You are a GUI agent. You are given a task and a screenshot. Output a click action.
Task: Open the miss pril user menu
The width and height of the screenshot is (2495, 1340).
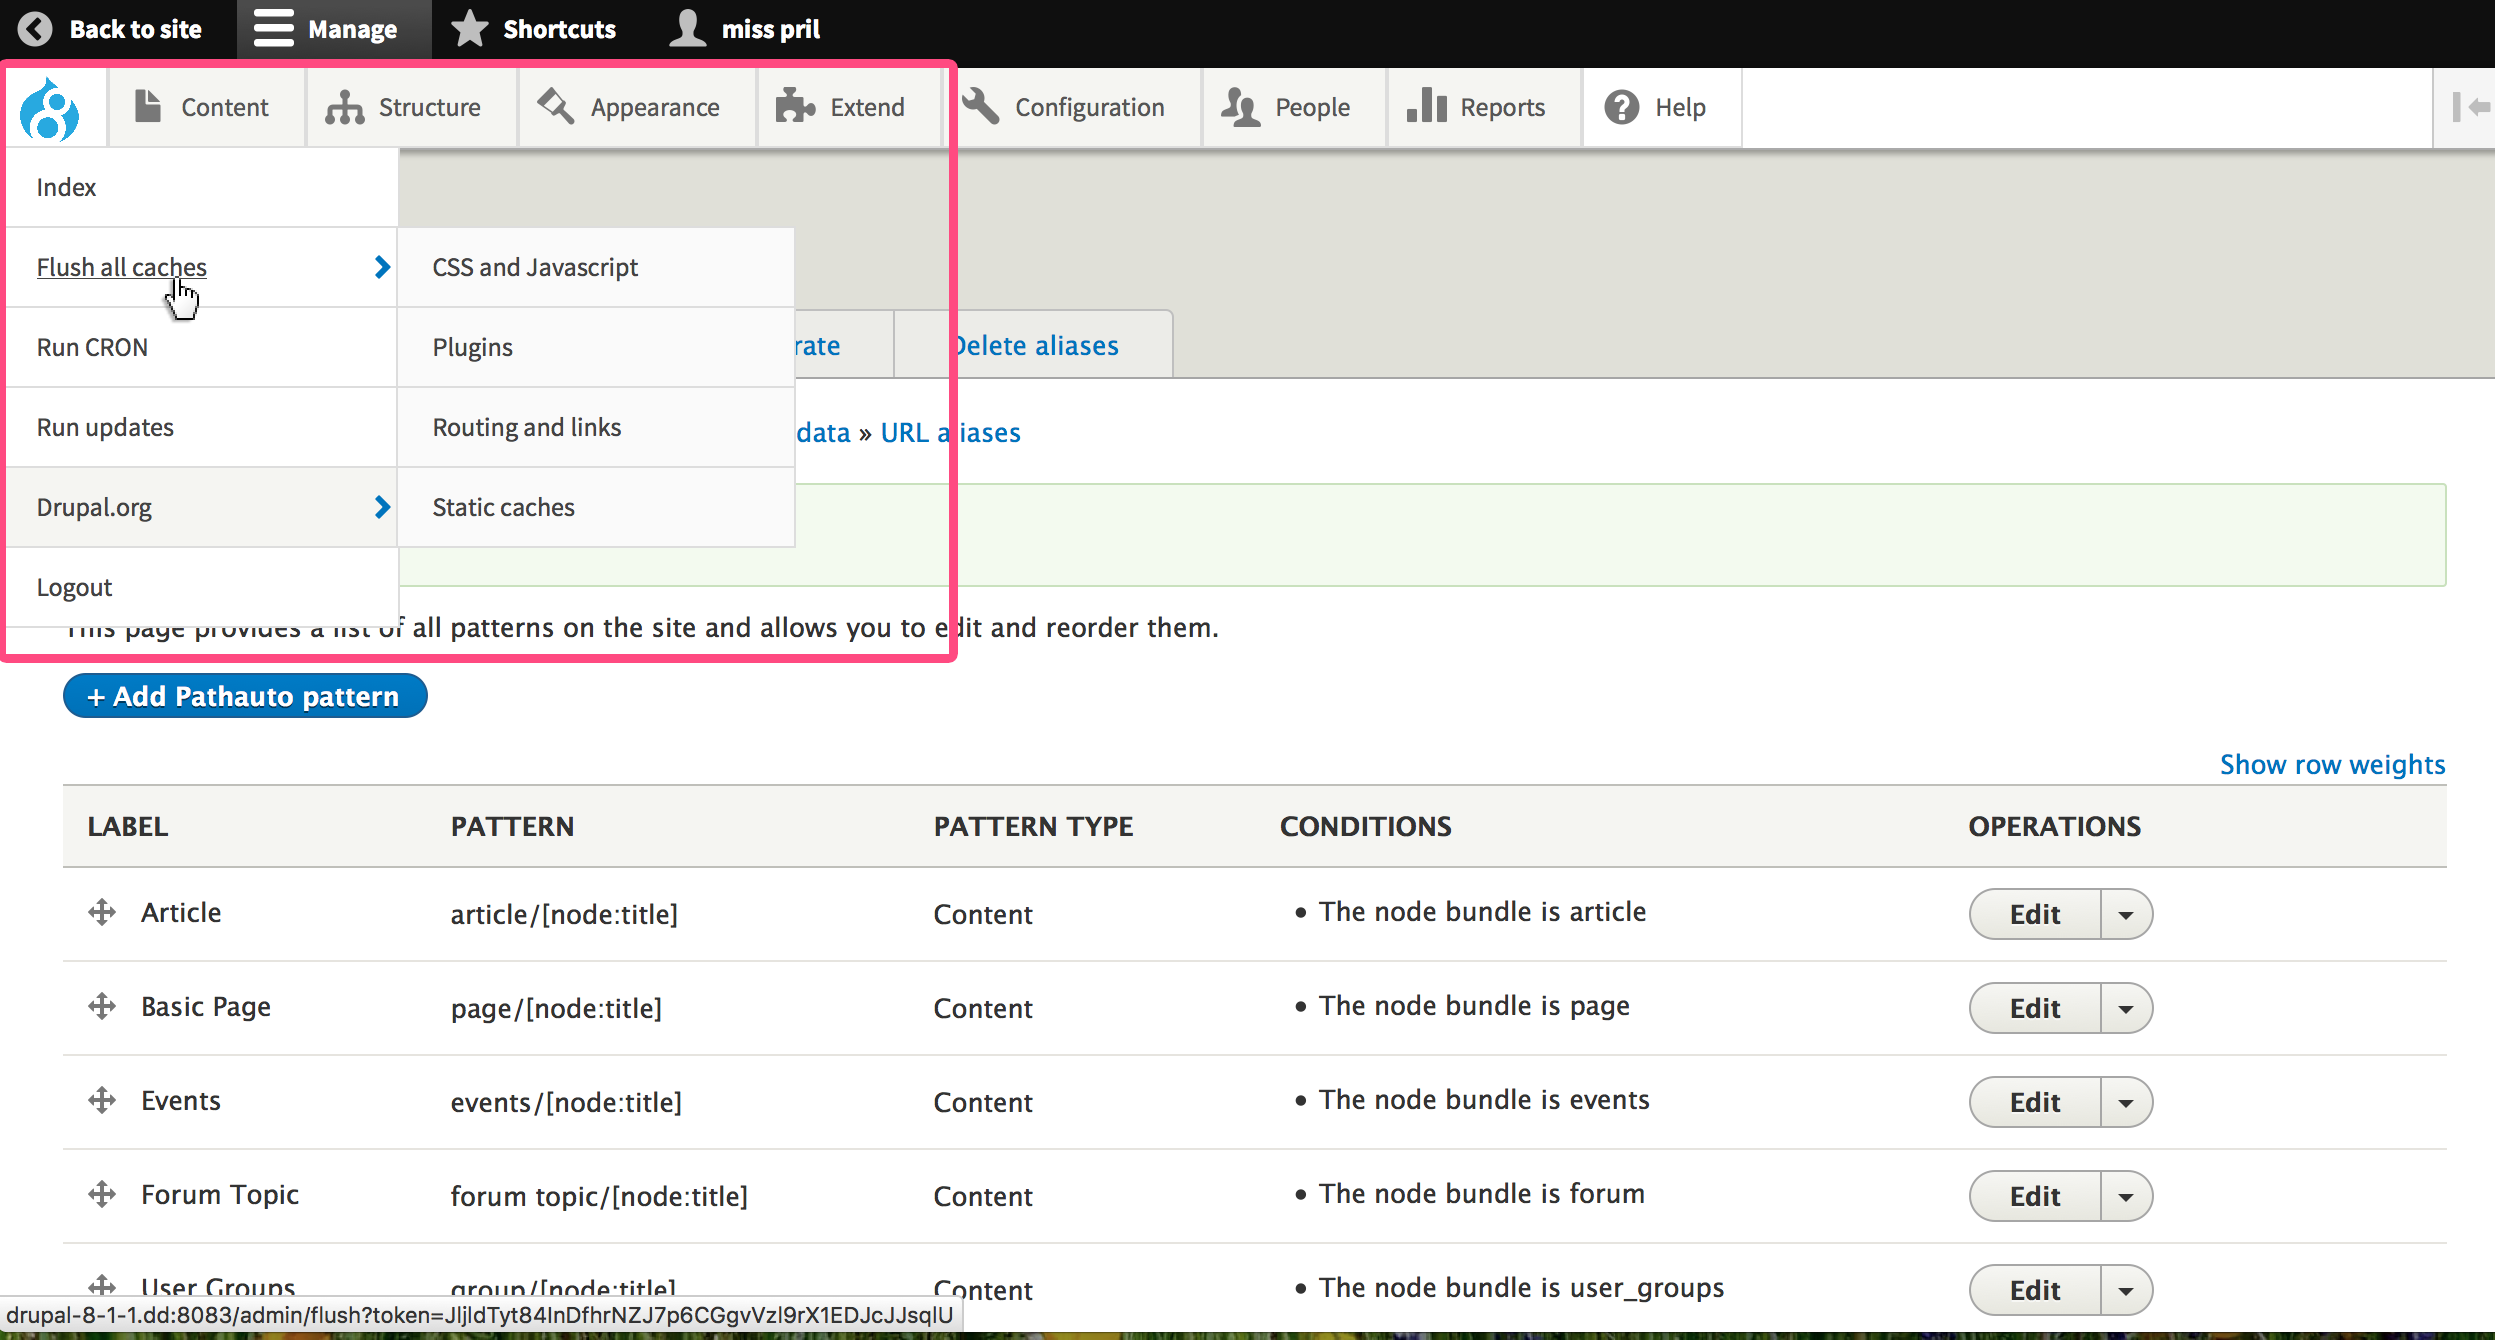click(x=745, y=29)
